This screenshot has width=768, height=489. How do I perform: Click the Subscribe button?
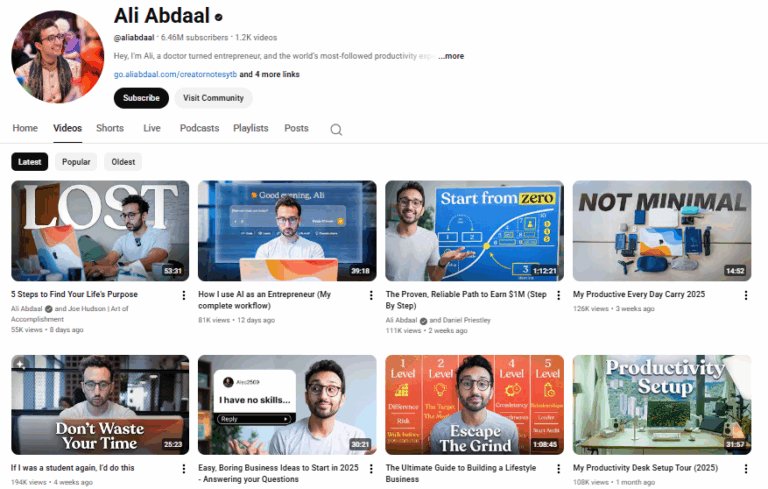pyautogui.click(x=141, y=98)
